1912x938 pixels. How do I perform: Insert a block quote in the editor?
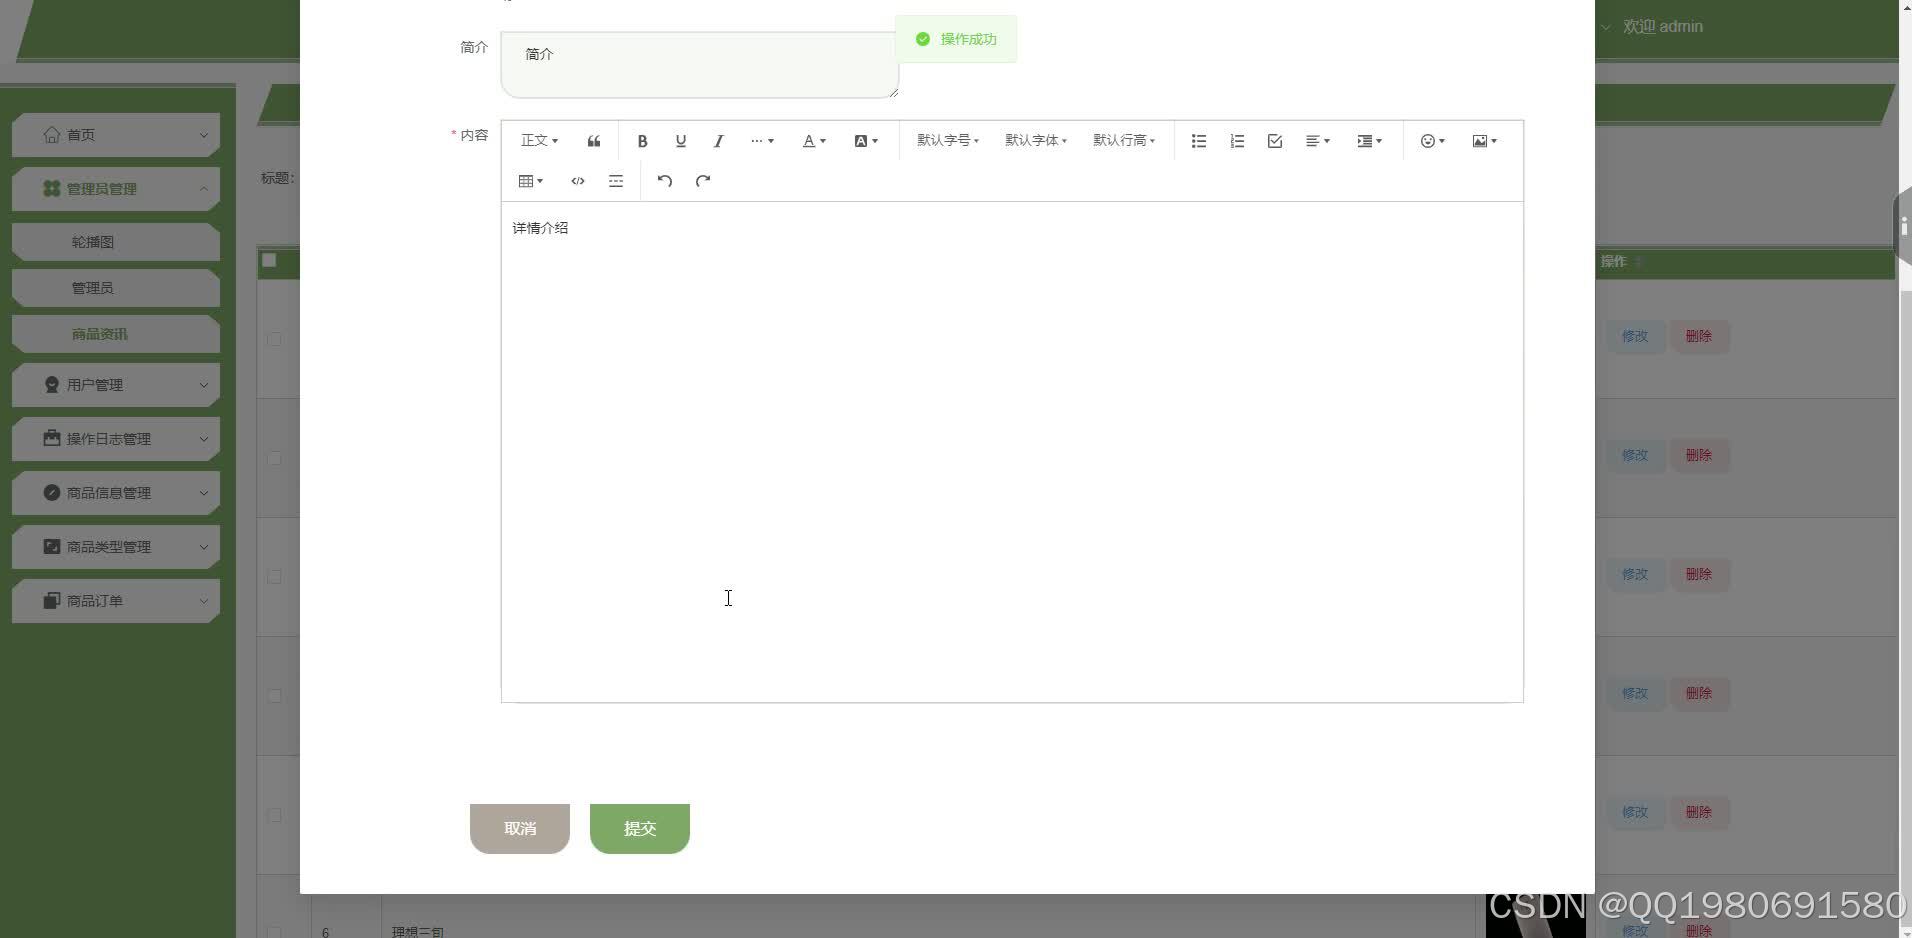tap(594, 141)
